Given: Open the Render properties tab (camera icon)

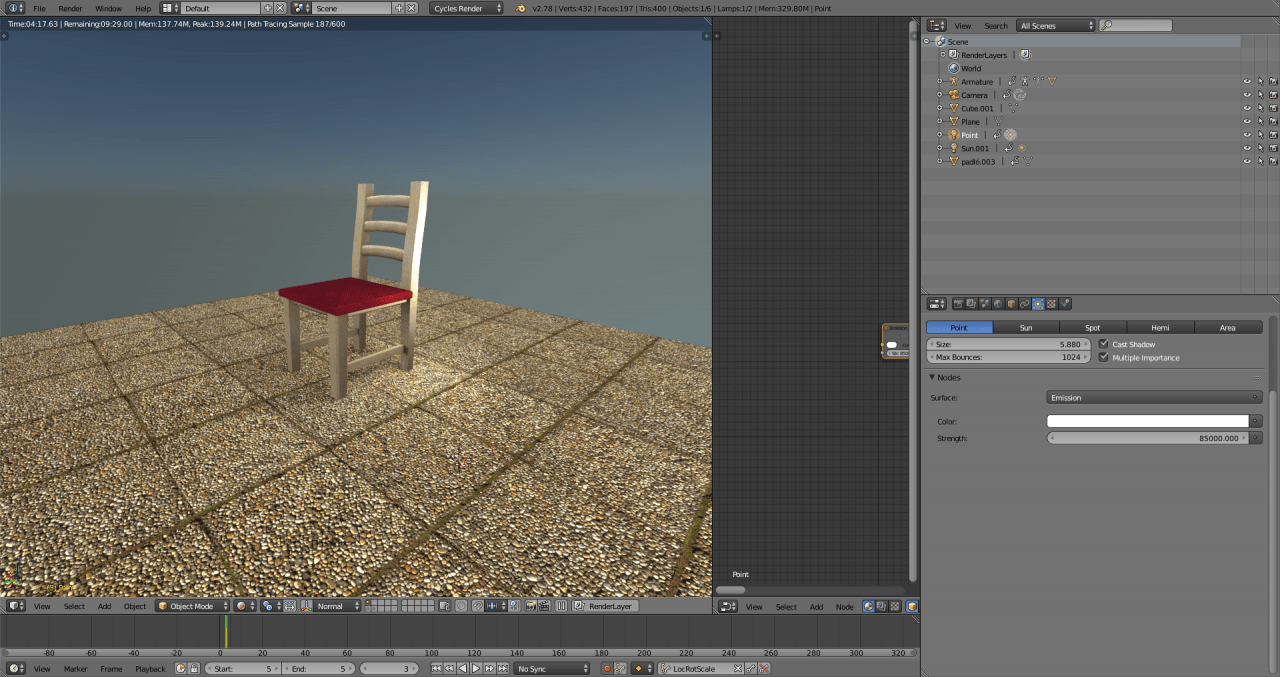Looking at the screenshot, I should pos(958,304).
